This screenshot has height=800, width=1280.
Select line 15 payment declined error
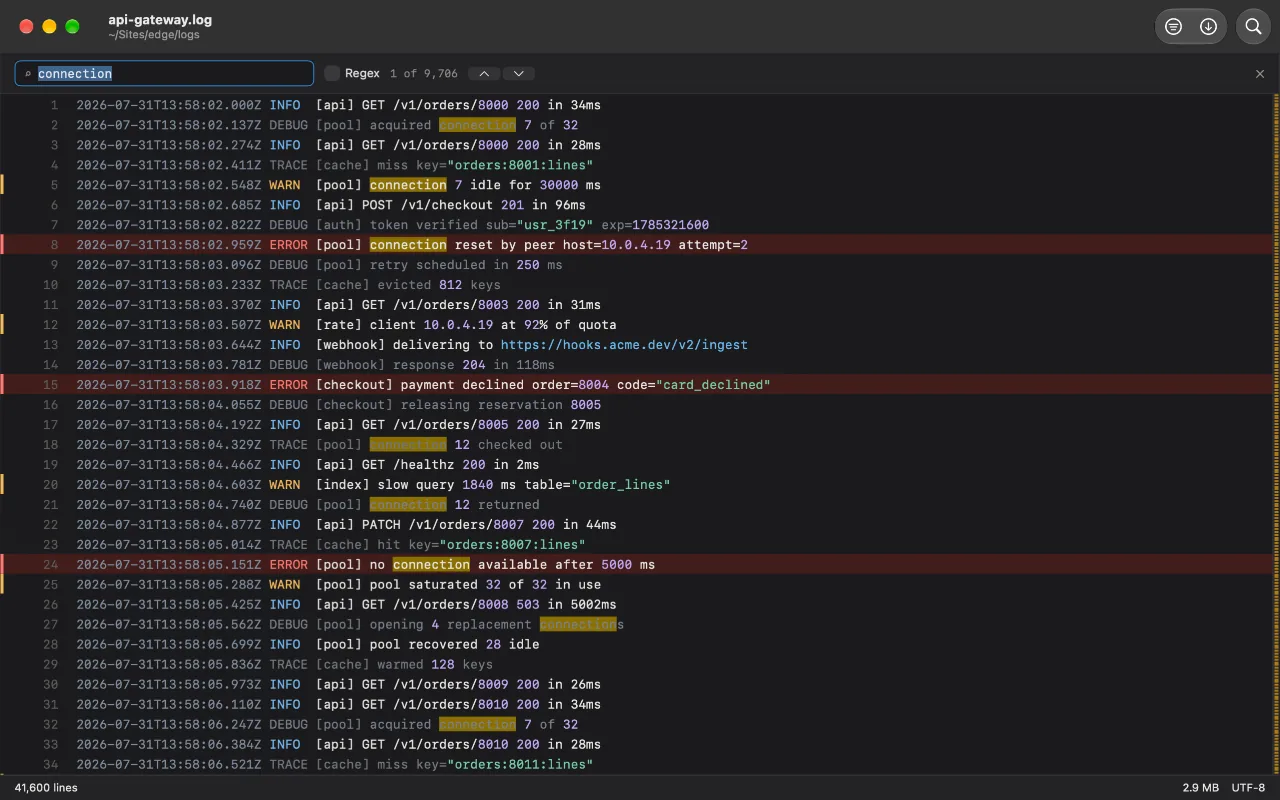pyautogui.click(x=640, y=385)
